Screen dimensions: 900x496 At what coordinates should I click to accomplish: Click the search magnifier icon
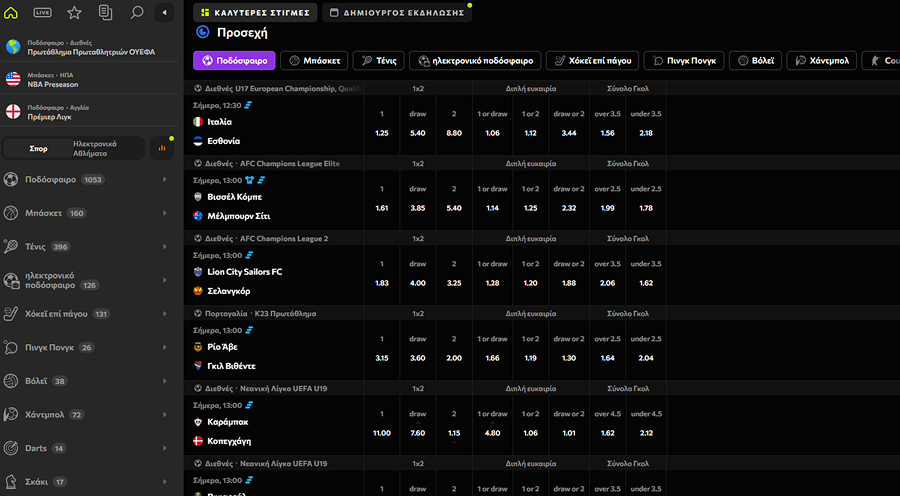tap(136, 13)
